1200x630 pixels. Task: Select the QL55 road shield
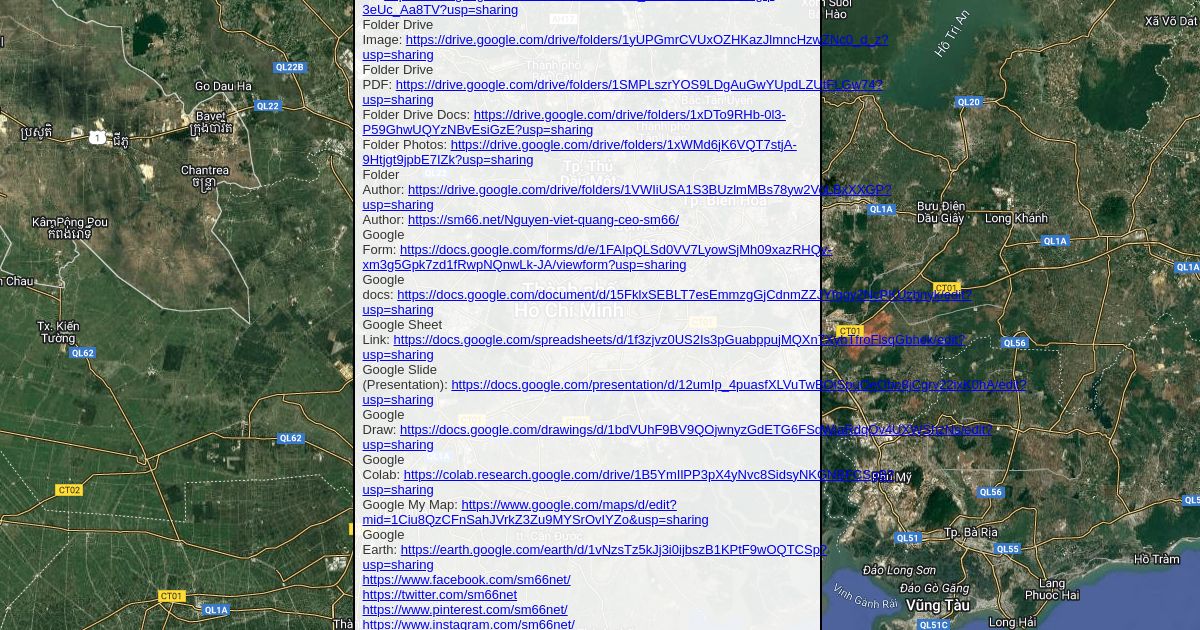pos(1007,549)
